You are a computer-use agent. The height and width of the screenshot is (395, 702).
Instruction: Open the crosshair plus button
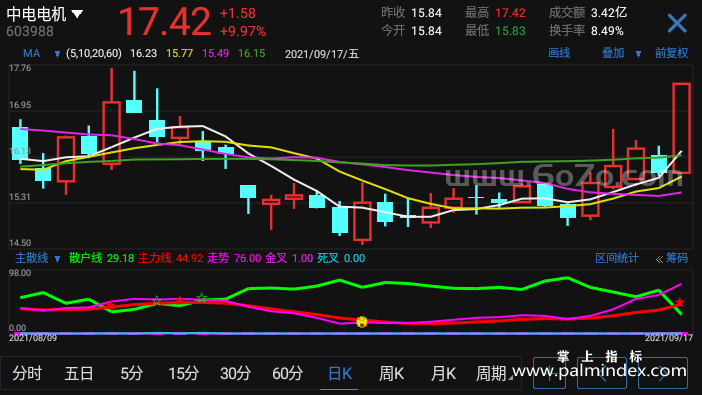[549, 373]
